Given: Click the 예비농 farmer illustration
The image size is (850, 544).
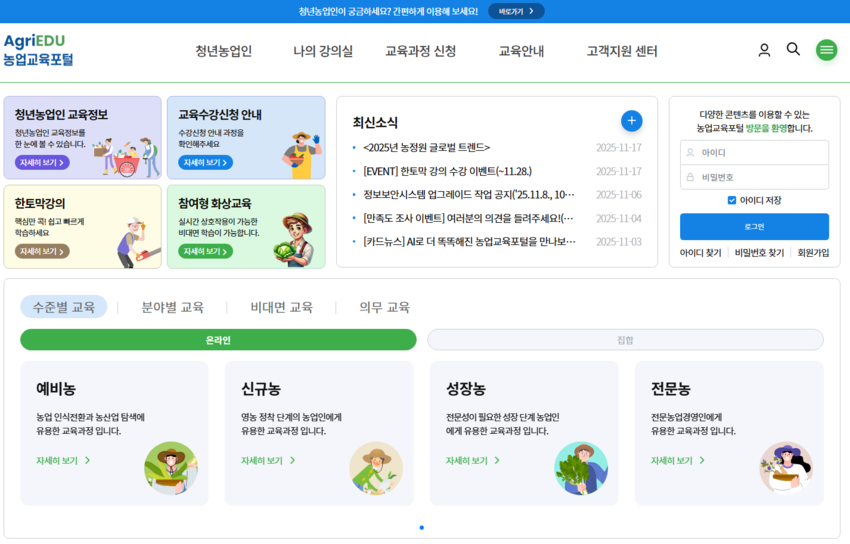Looking at the screenshot, I should (x=171, y=468).
